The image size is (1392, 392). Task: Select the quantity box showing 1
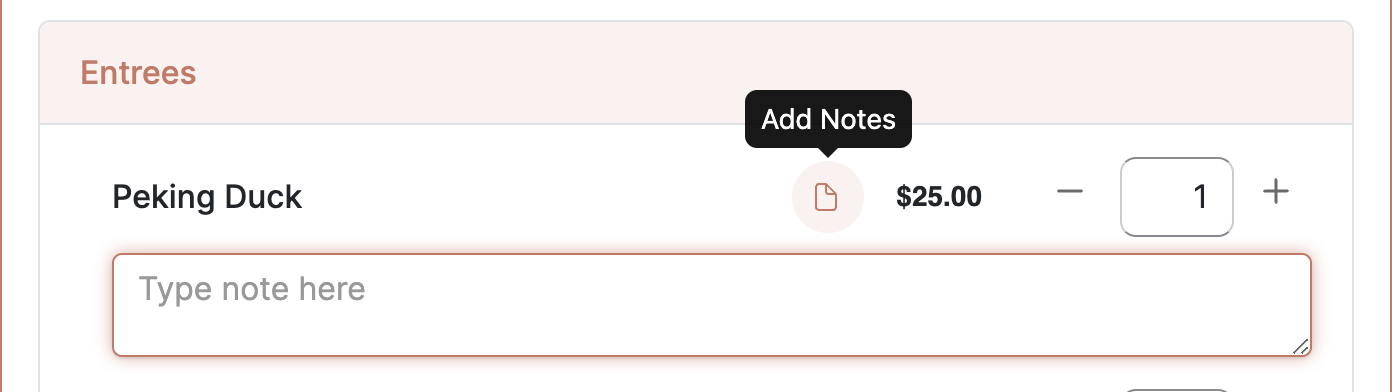(x=1177, y=197)
